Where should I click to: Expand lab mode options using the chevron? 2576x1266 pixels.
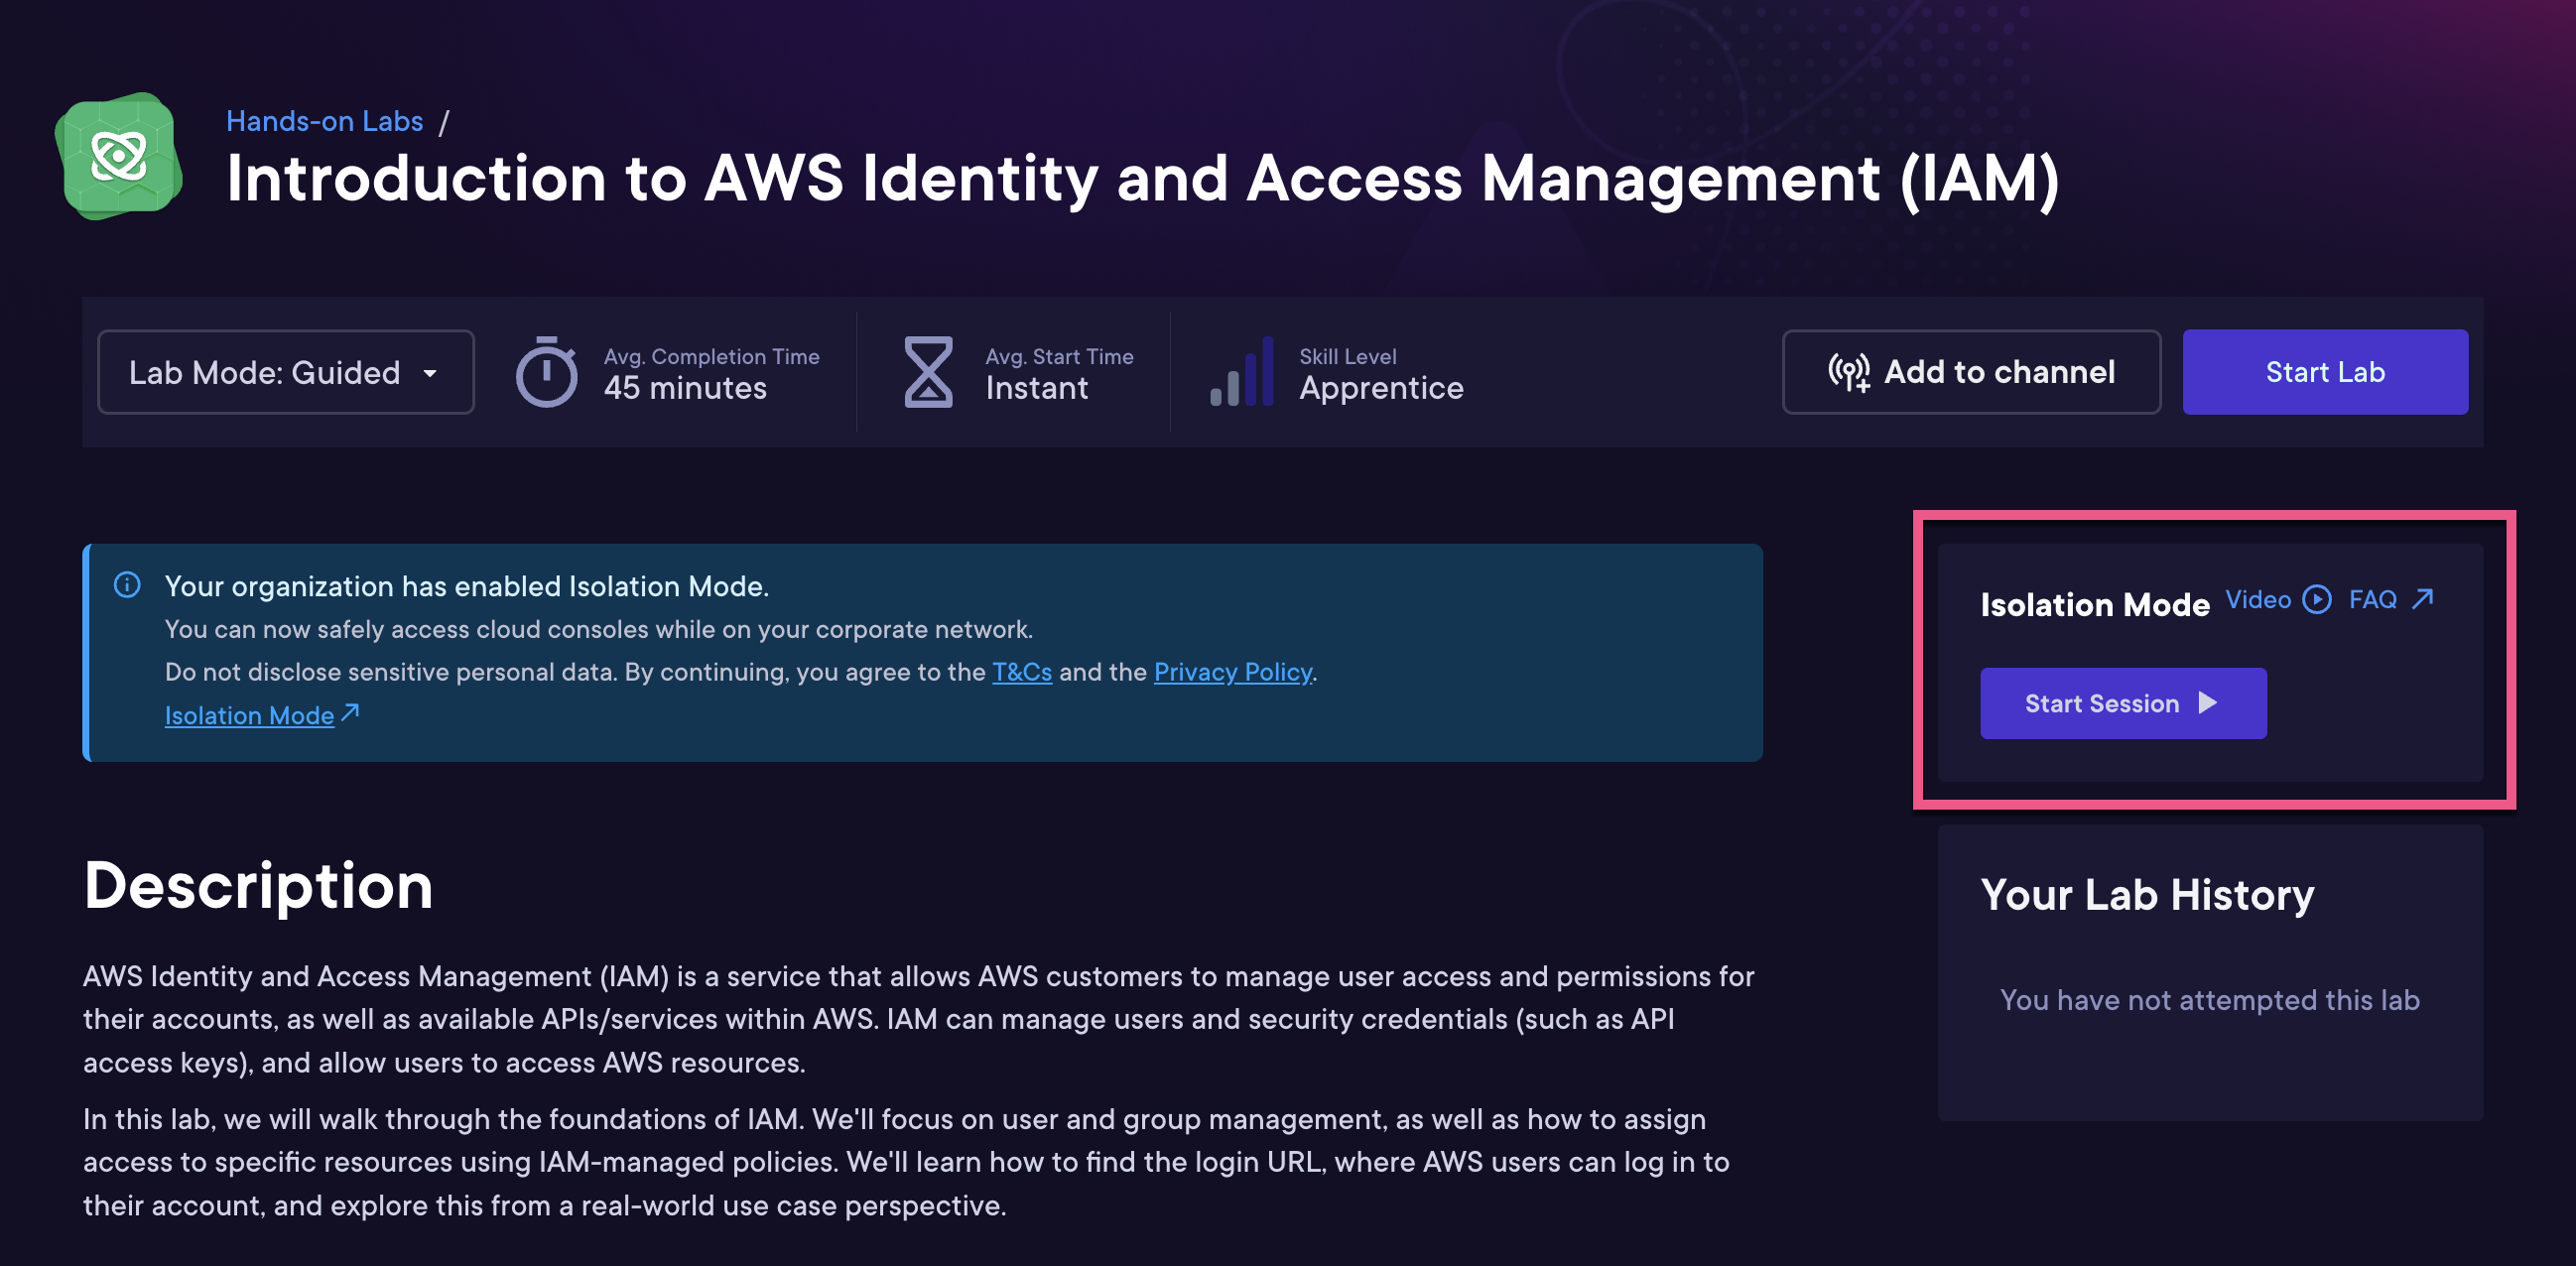[x=431, y=373]
